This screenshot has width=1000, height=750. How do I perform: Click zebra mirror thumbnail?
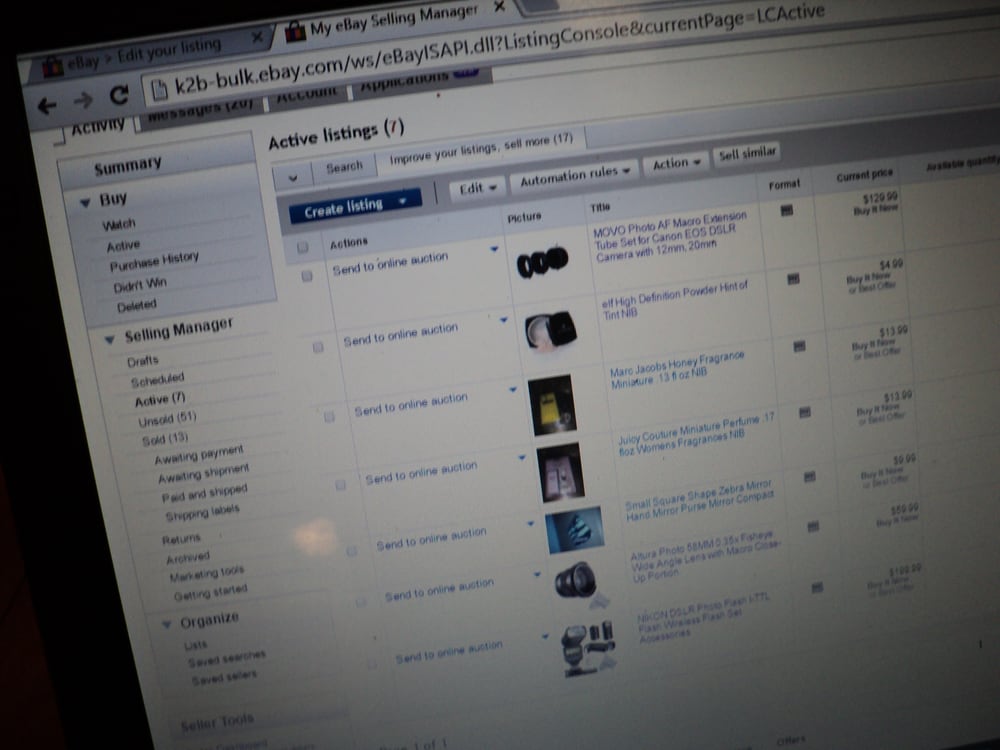pyautogui.click(x=575, y=529)
